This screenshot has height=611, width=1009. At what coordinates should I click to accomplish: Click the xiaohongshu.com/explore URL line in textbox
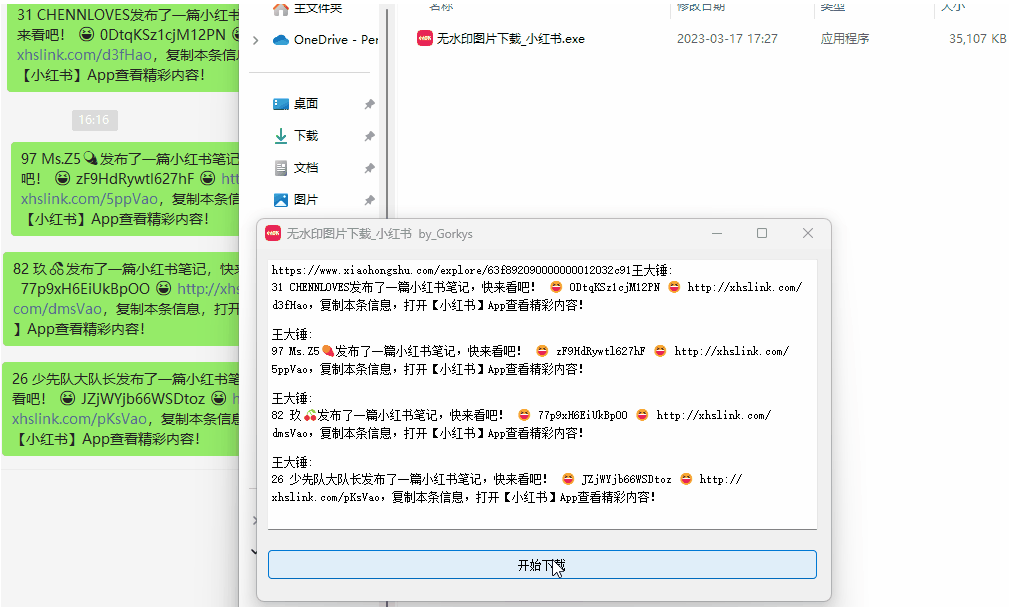(x=472, y=270)
